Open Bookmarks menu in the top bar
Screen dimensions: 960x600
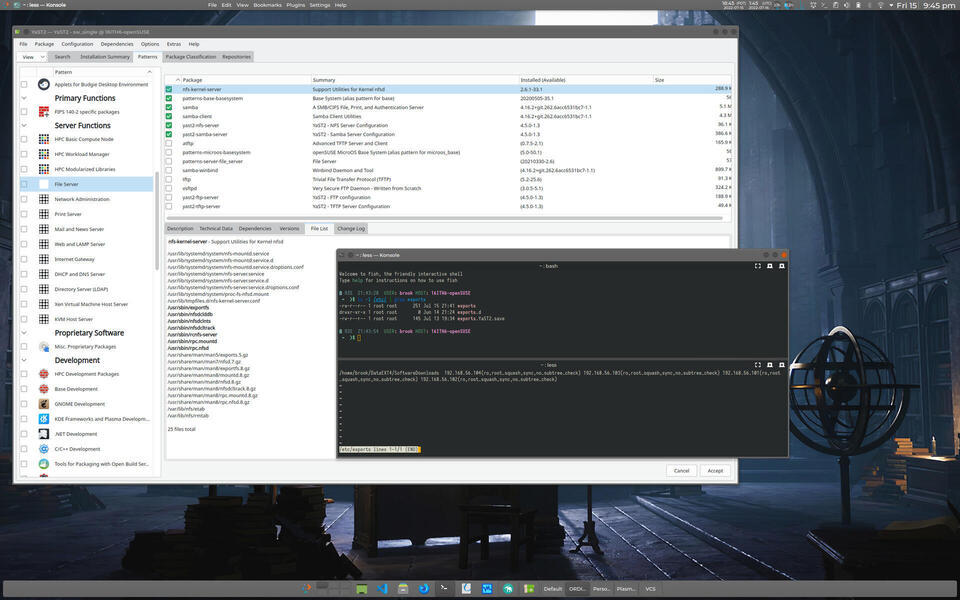[268, 5]
